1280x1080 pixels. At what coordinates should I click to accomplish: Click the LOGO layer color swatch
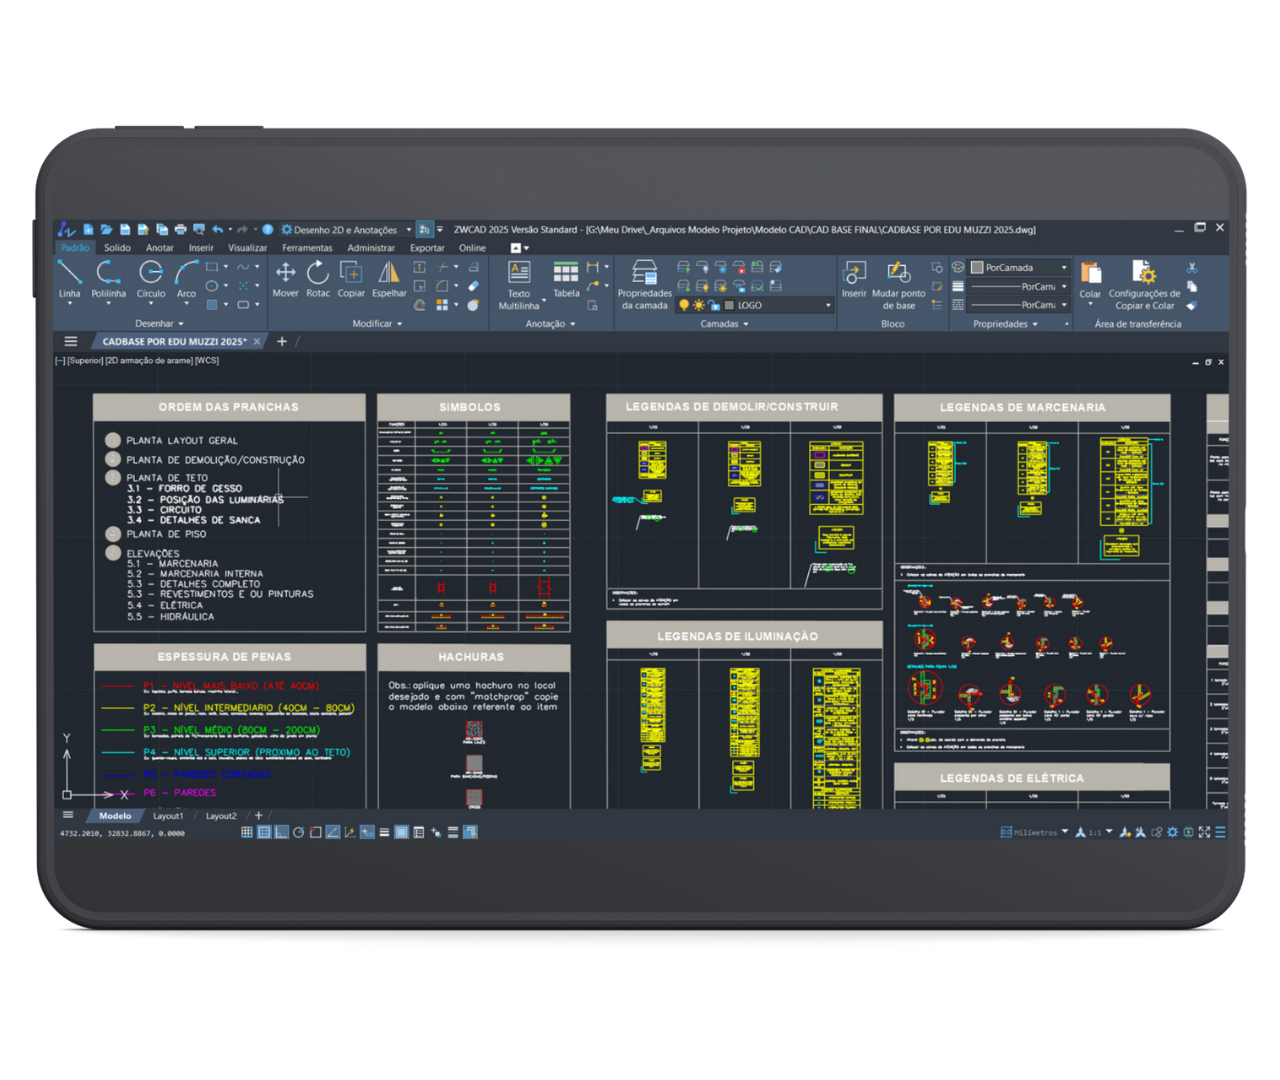729,305
